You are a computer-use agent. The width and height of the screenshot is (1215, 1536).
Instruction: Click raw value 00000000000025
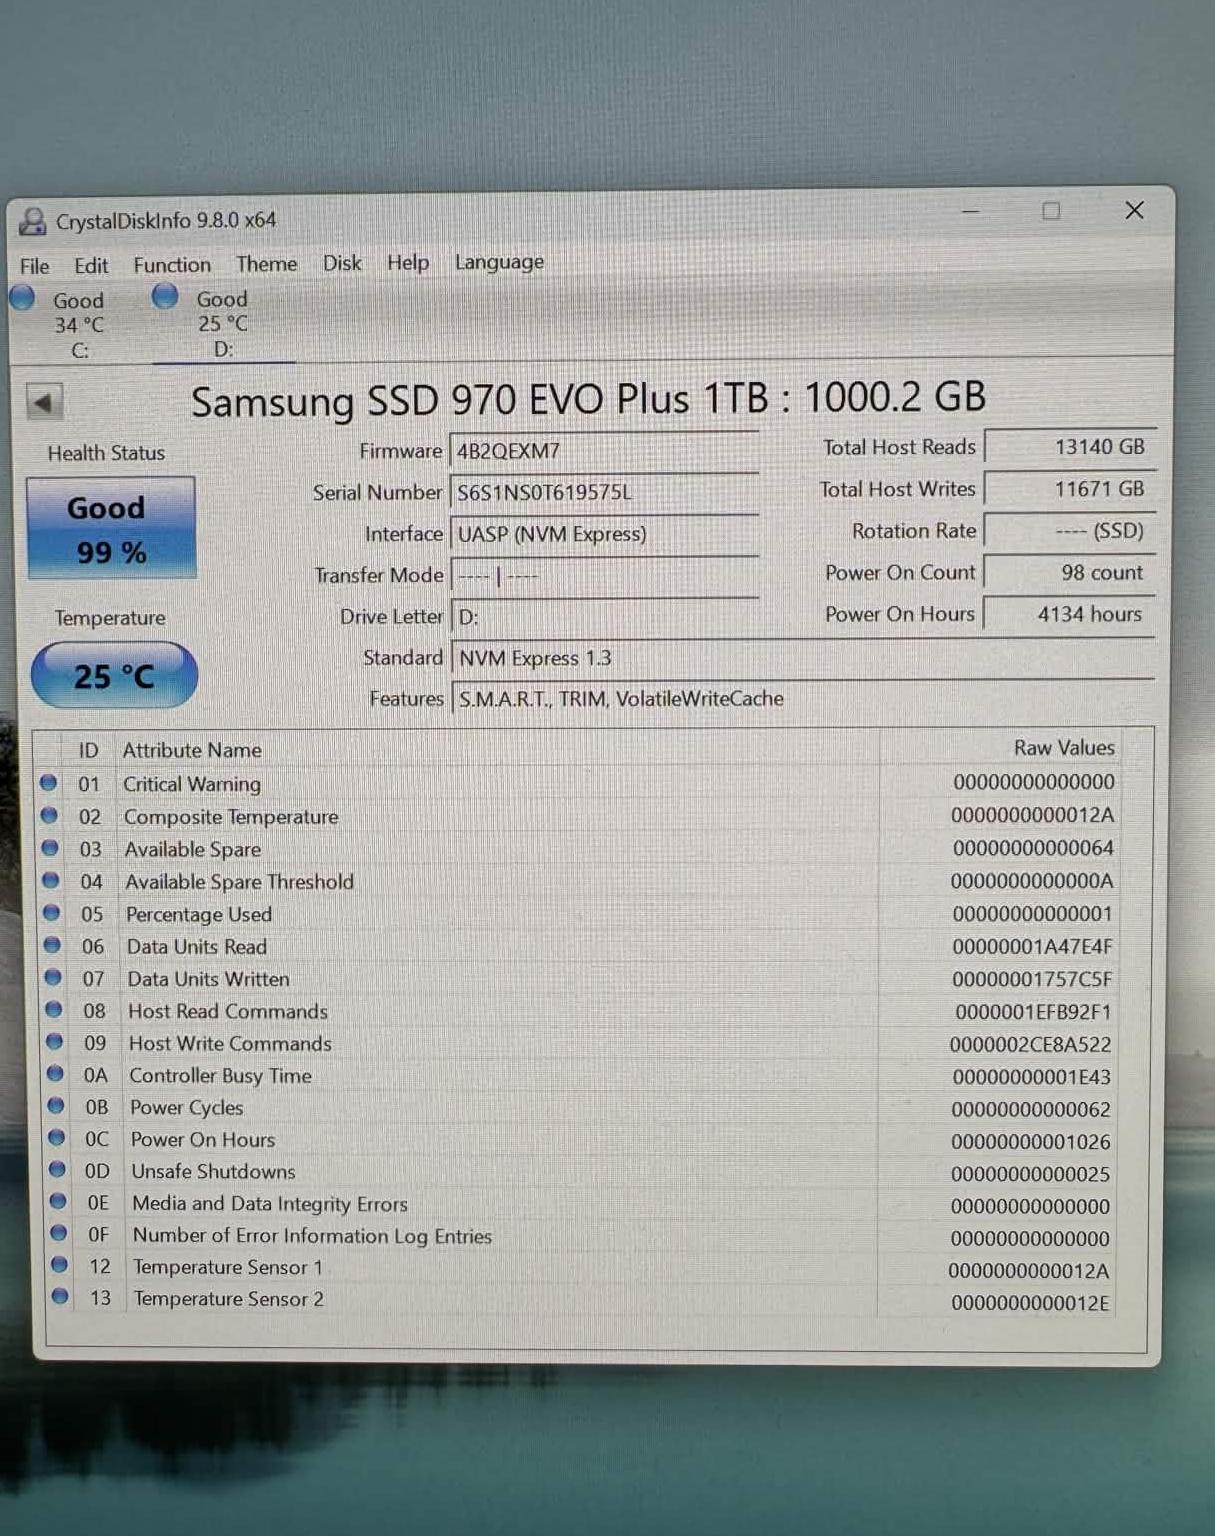click(1030, 1174)
